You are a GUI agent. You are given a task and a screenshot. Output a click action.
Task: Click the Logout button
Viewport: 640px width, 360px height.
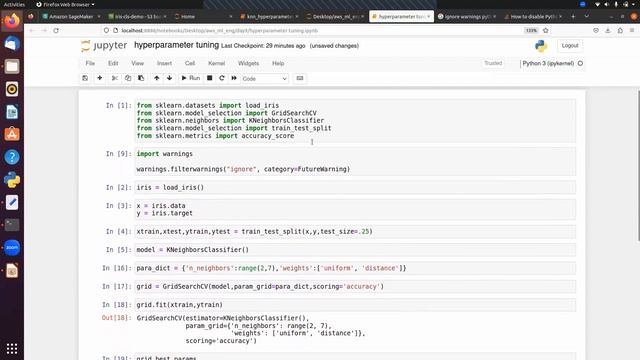(x=570, y=46)
